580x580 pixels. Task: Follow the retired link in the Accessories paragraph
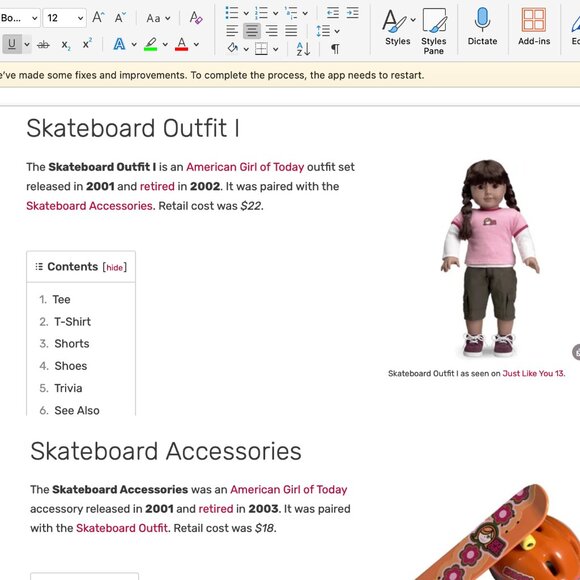(x=216, y=509)
